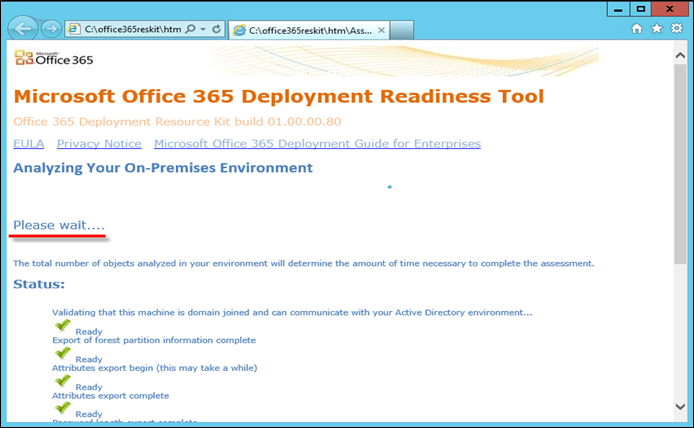Viewport: 694px width, 428px height.
Task: Open the EULA link
Action: point(29,143)
